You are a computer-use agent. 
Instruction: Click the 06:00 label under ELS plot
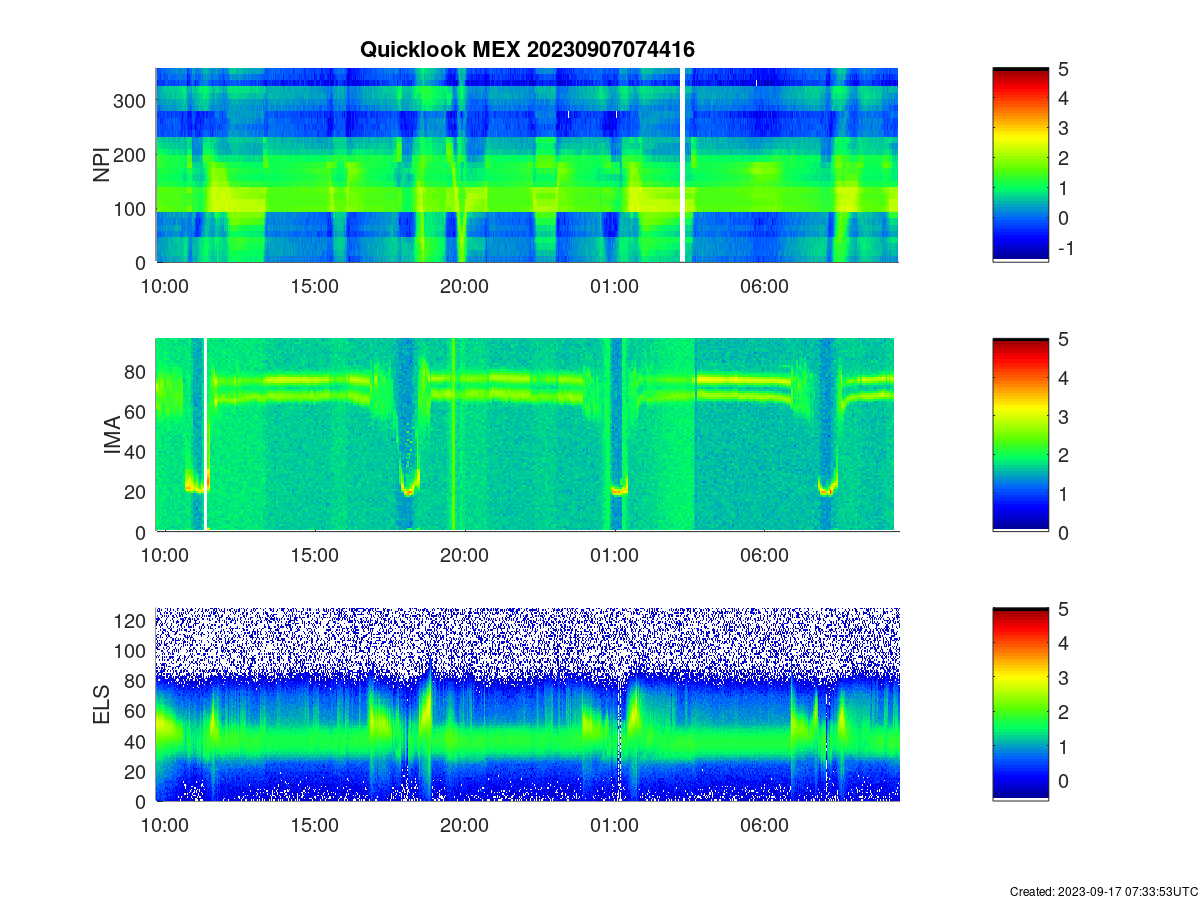coord(765,826)
